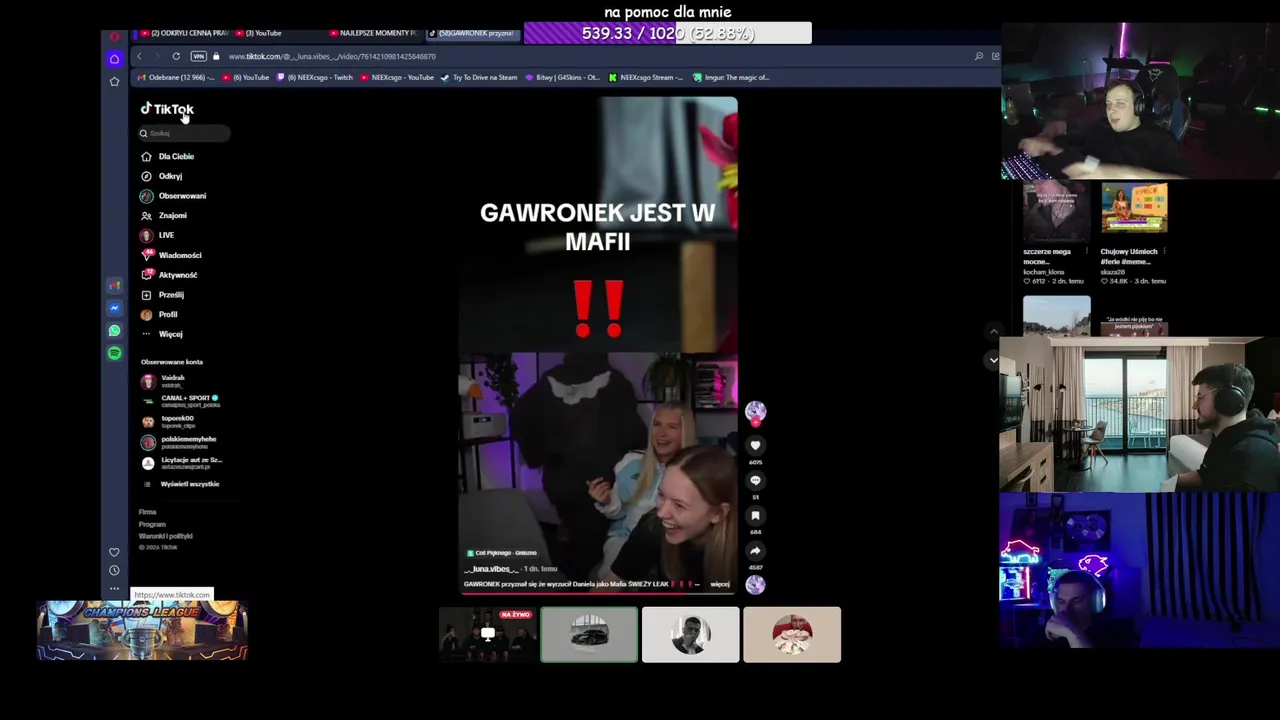
Task: Open (6) YouTube bookmark
Action: (x=247, y=77)
